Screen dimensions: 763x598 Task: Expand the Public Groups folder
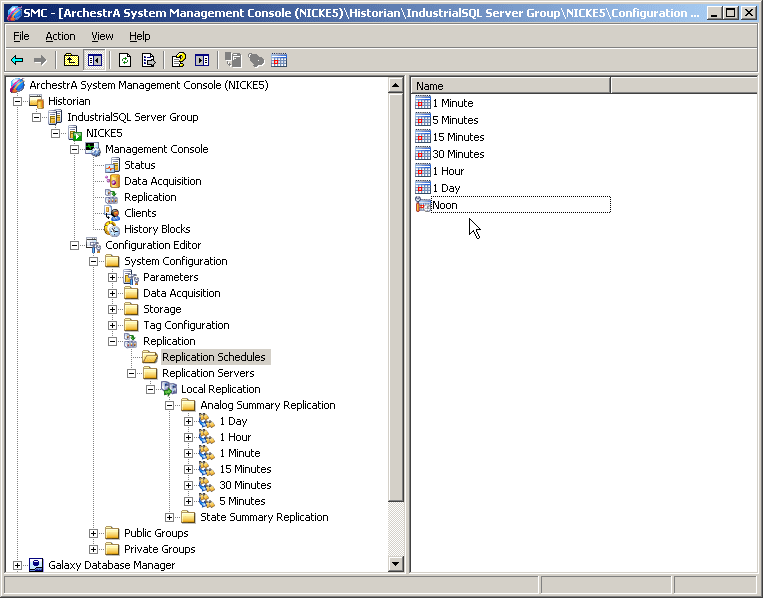coord(93,533)
